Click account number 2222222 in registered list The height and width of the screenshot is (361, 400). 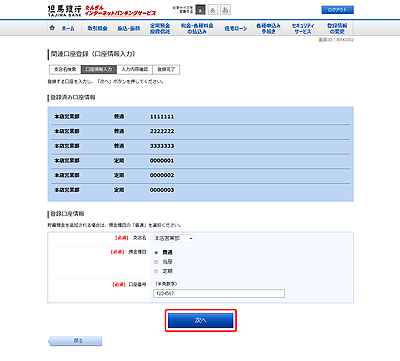tap(162, 131)
